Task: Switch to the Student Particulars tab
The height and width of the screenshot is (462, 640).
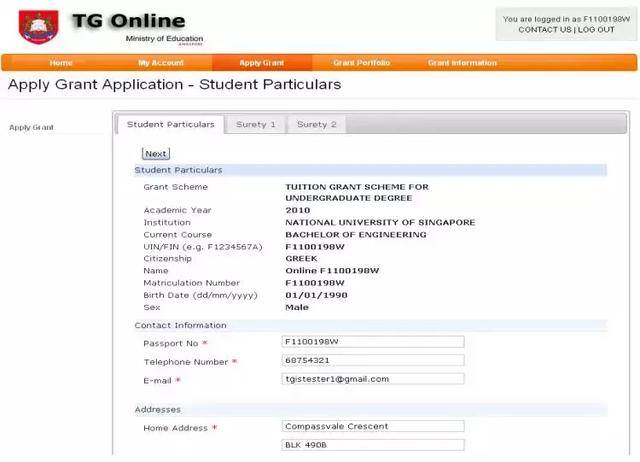Action: coord(170,125)
